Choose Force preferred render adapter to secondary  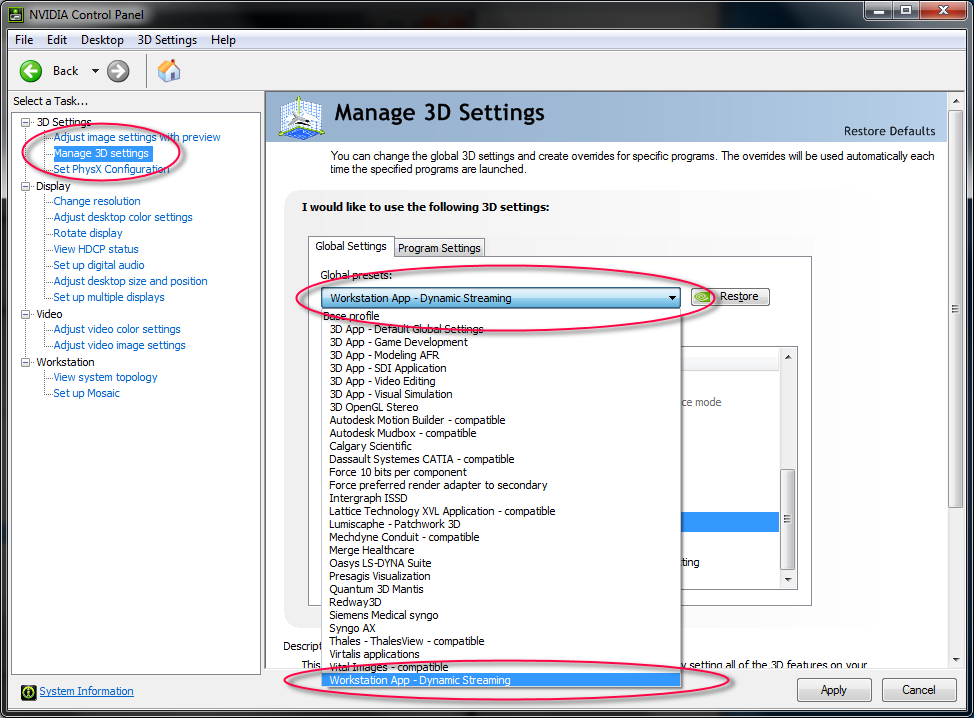click(501, 486)
